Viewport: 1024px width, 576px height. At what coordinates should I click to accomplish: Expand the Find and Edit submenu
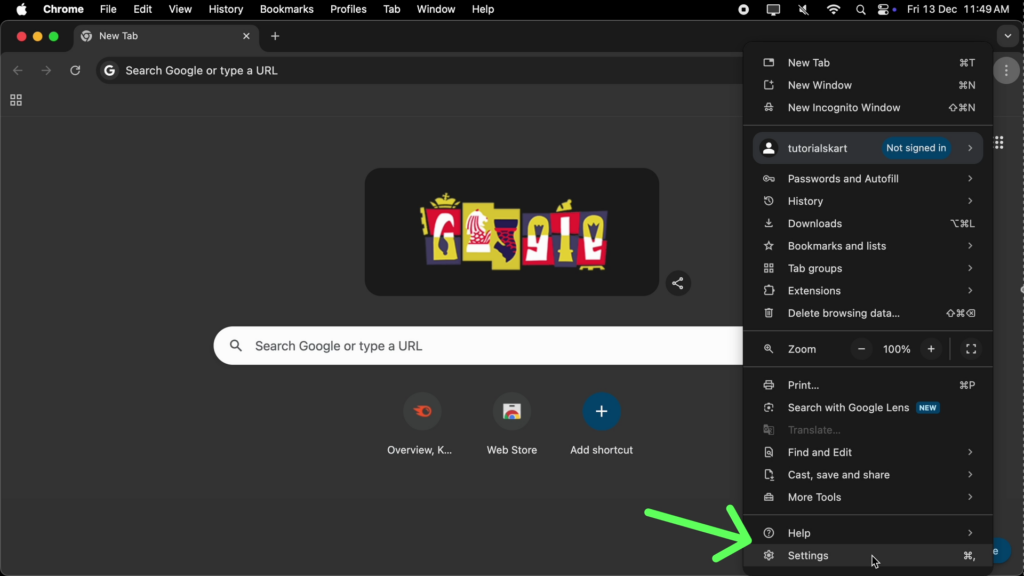(868, 453)
